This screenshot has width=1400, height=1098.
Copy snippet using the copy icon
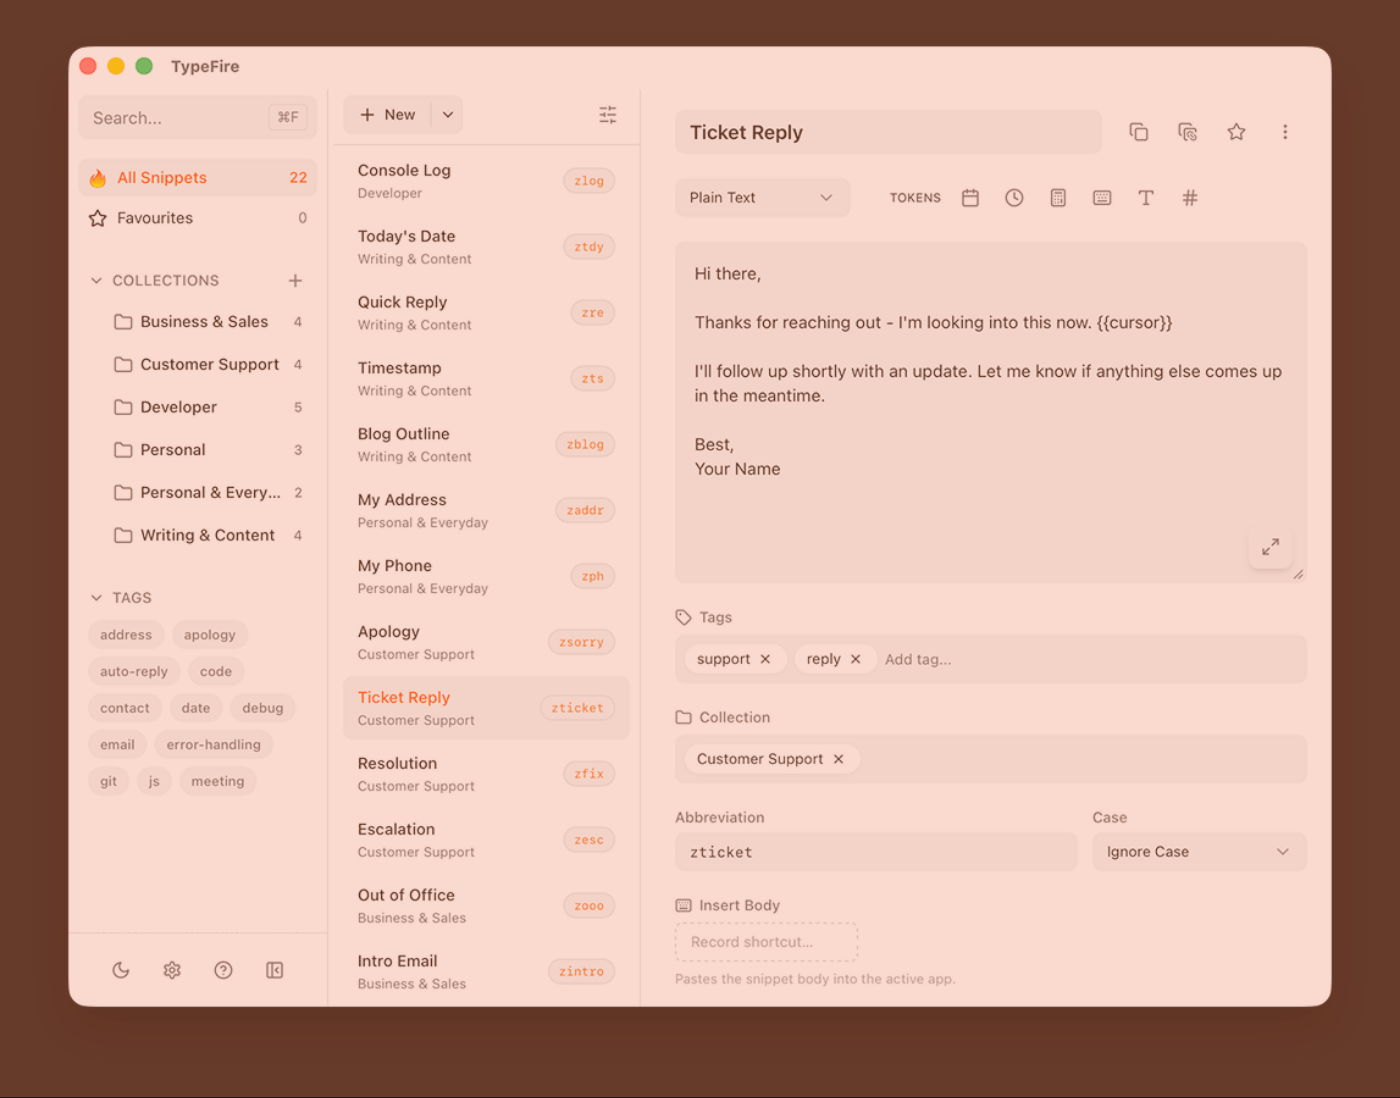point(1138,132)
